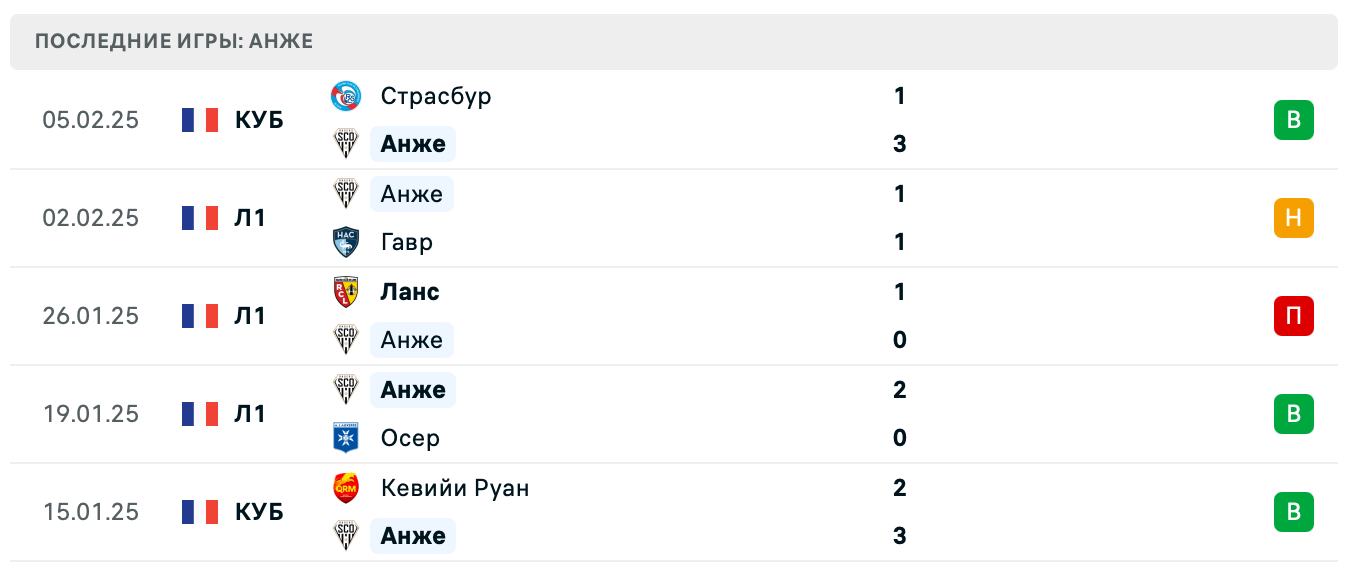Click green В badge for Auxerre match

click(x=1293, y=414)
